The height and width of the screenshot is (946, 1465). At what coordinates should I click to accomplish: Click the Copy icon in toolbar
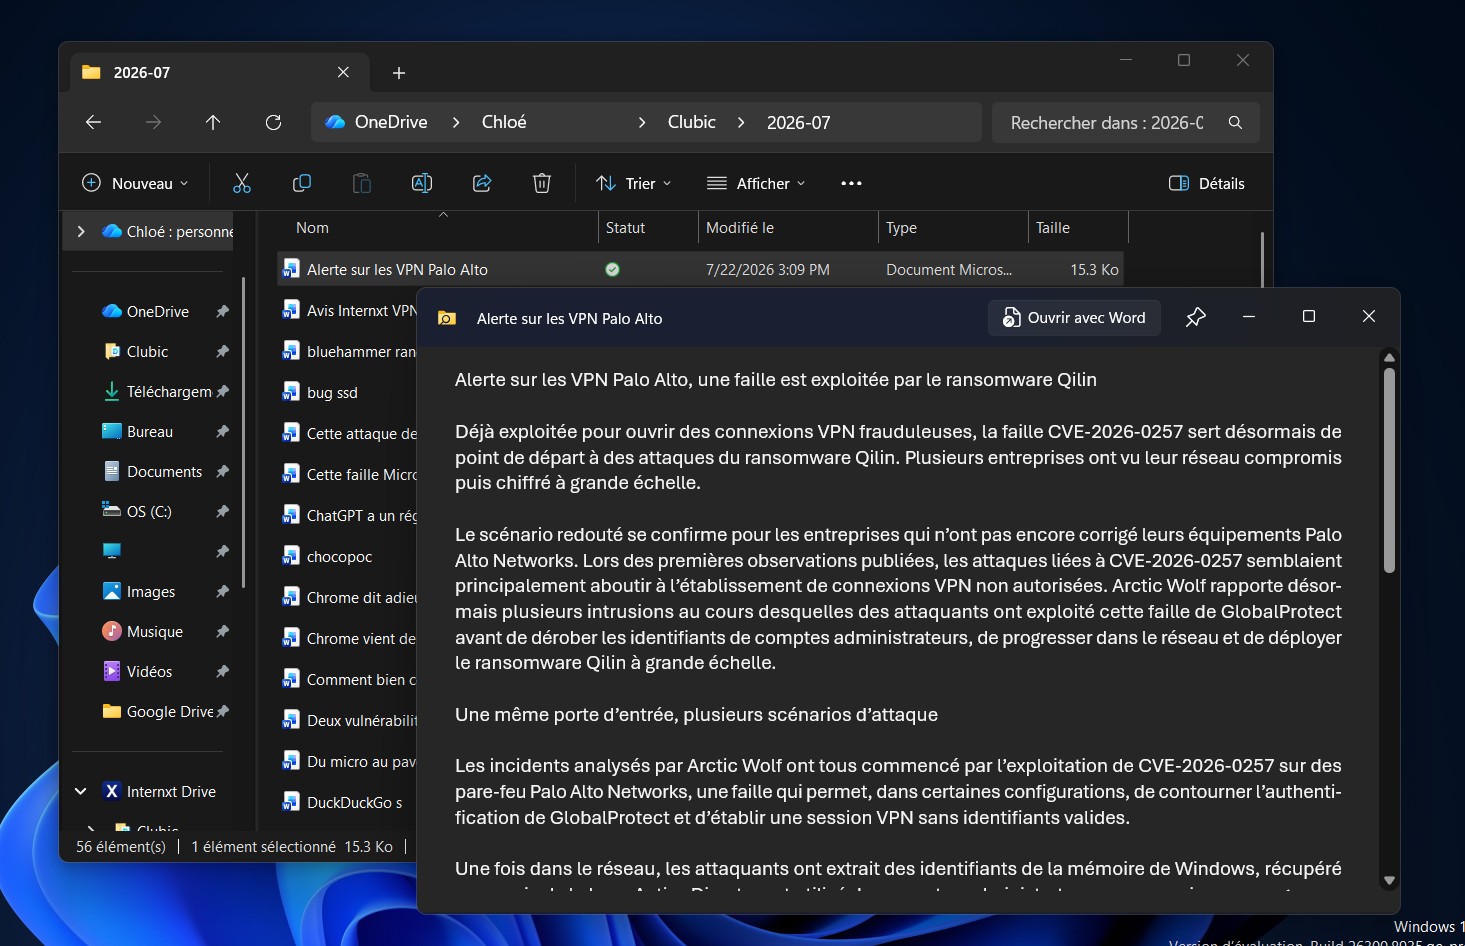(302, 183)
